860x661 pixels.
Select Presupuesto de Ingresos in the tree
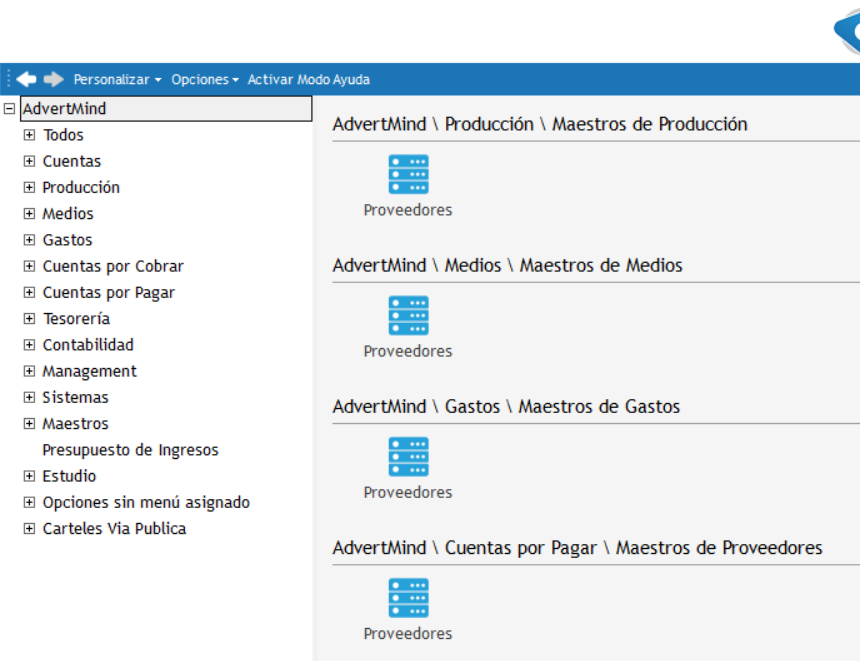click(131, 450)
